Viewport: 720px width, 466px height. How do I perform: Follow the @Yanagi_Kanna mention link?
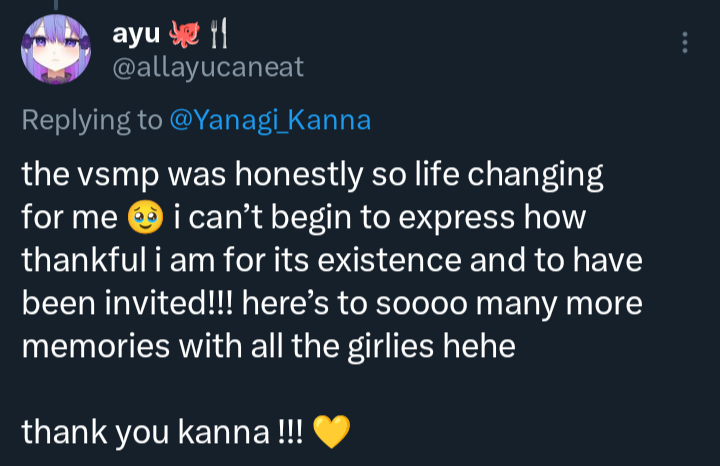pos(270,121)
